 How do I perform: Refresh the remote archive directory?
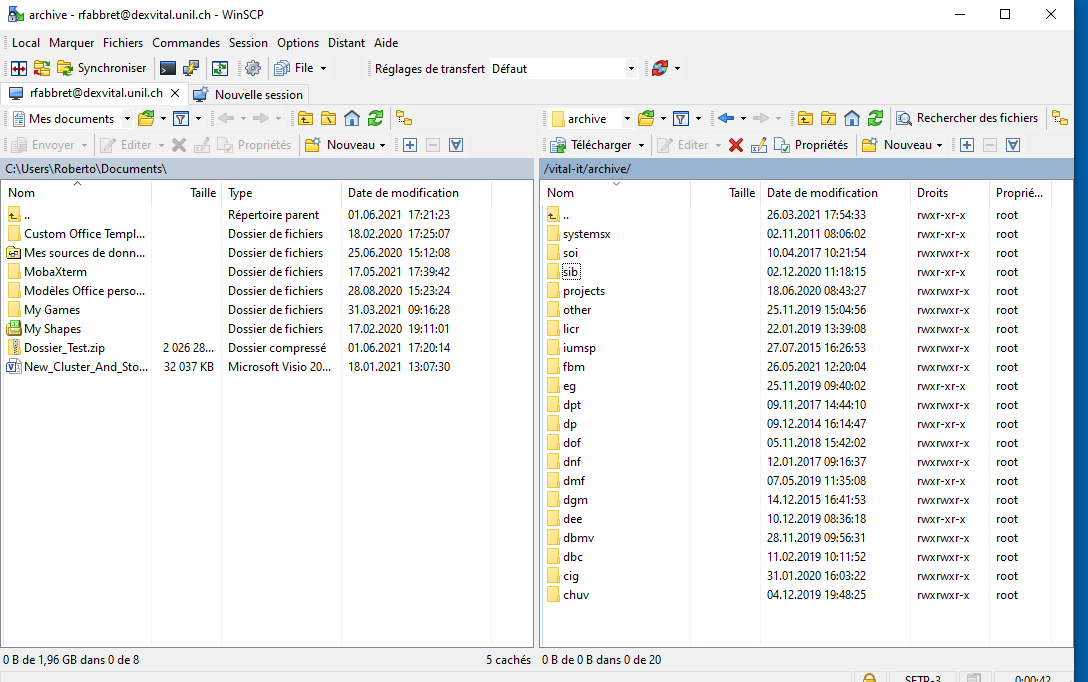[875, 118]
